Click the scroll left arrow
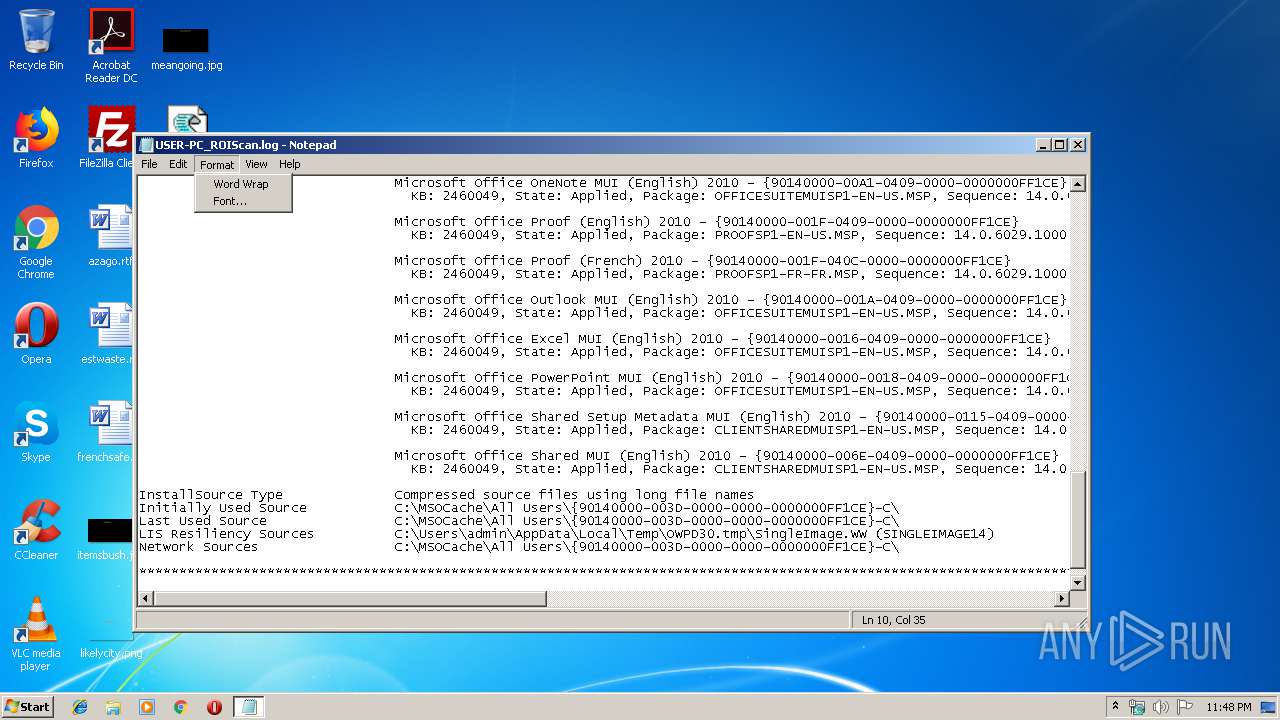This screenshot has height=720, width=1280. (x=146, y=598)
